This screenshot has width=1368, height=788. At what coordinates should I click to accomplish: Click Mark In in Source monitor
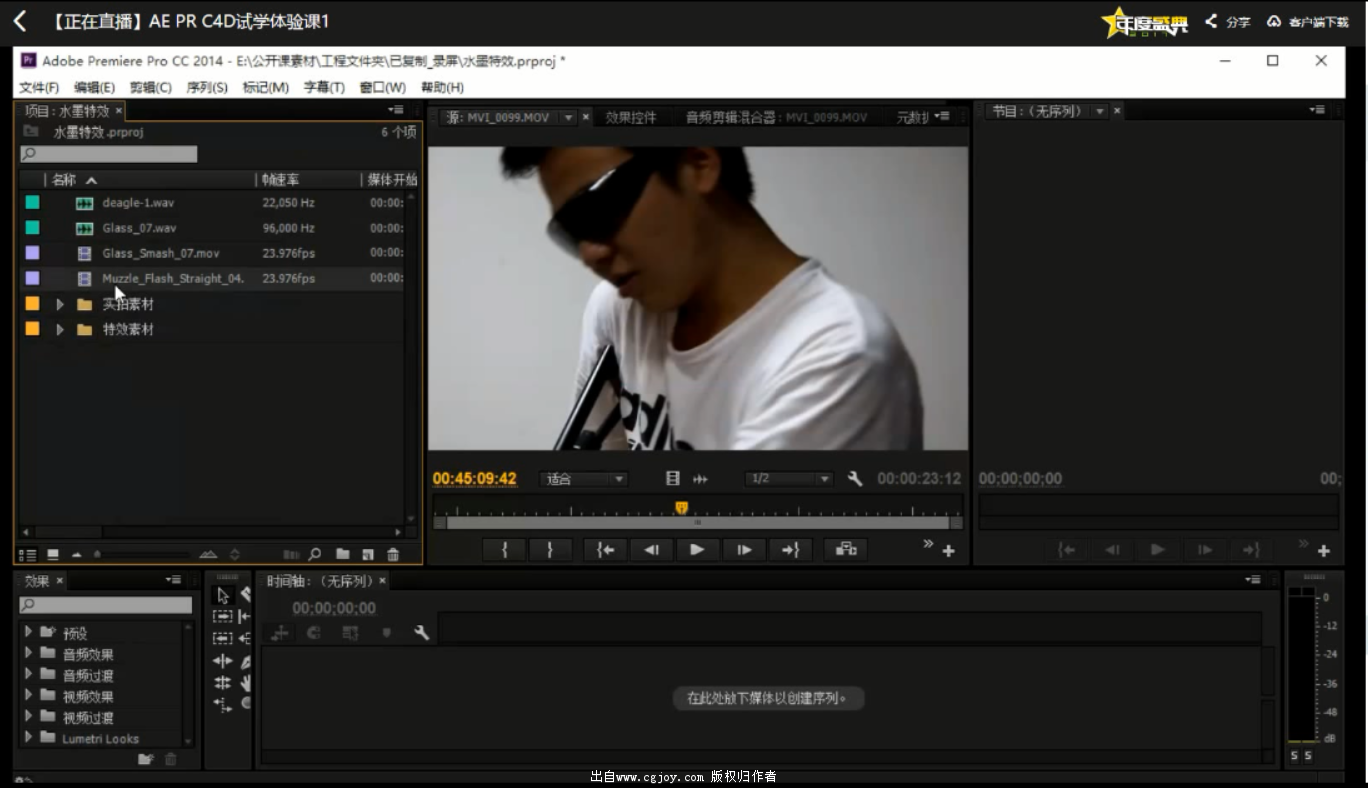504,549
